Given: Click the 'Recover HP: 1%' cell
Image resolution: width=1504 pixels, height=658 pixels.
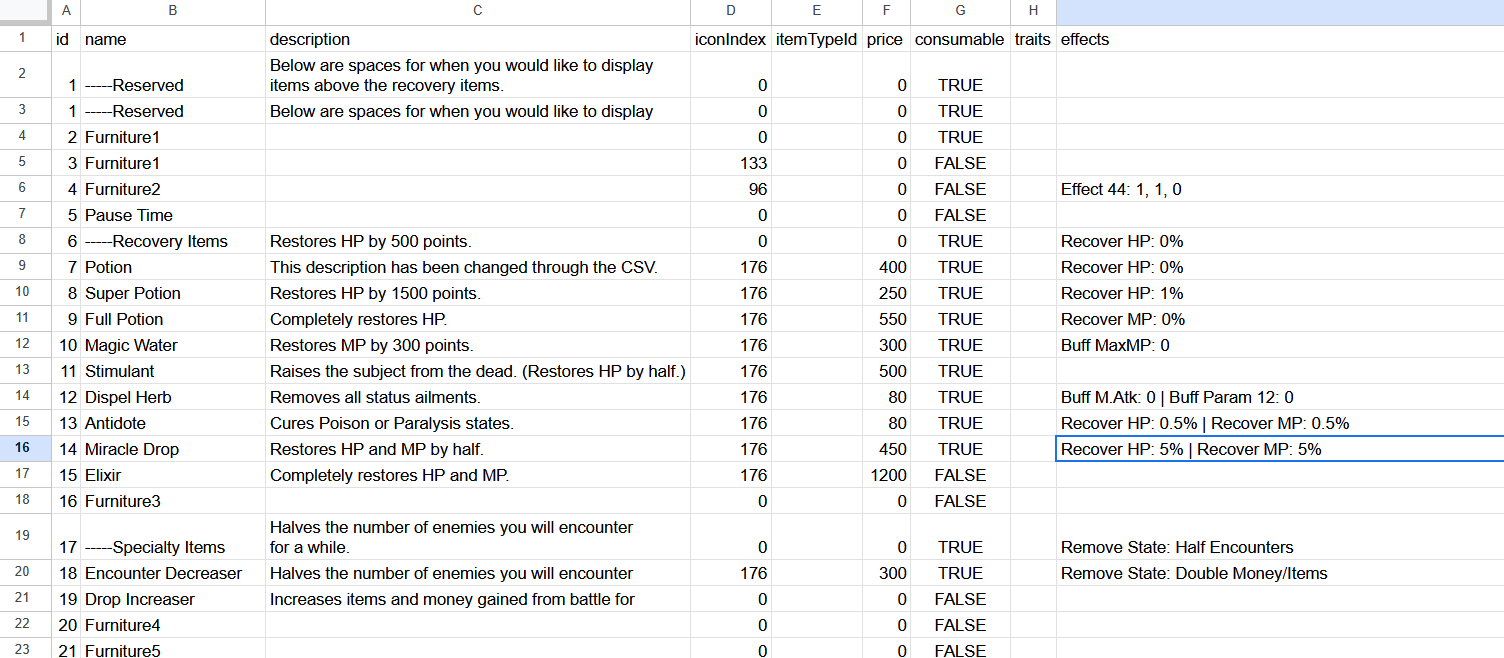Looking at the screenshot, I should click(1280, 293).
